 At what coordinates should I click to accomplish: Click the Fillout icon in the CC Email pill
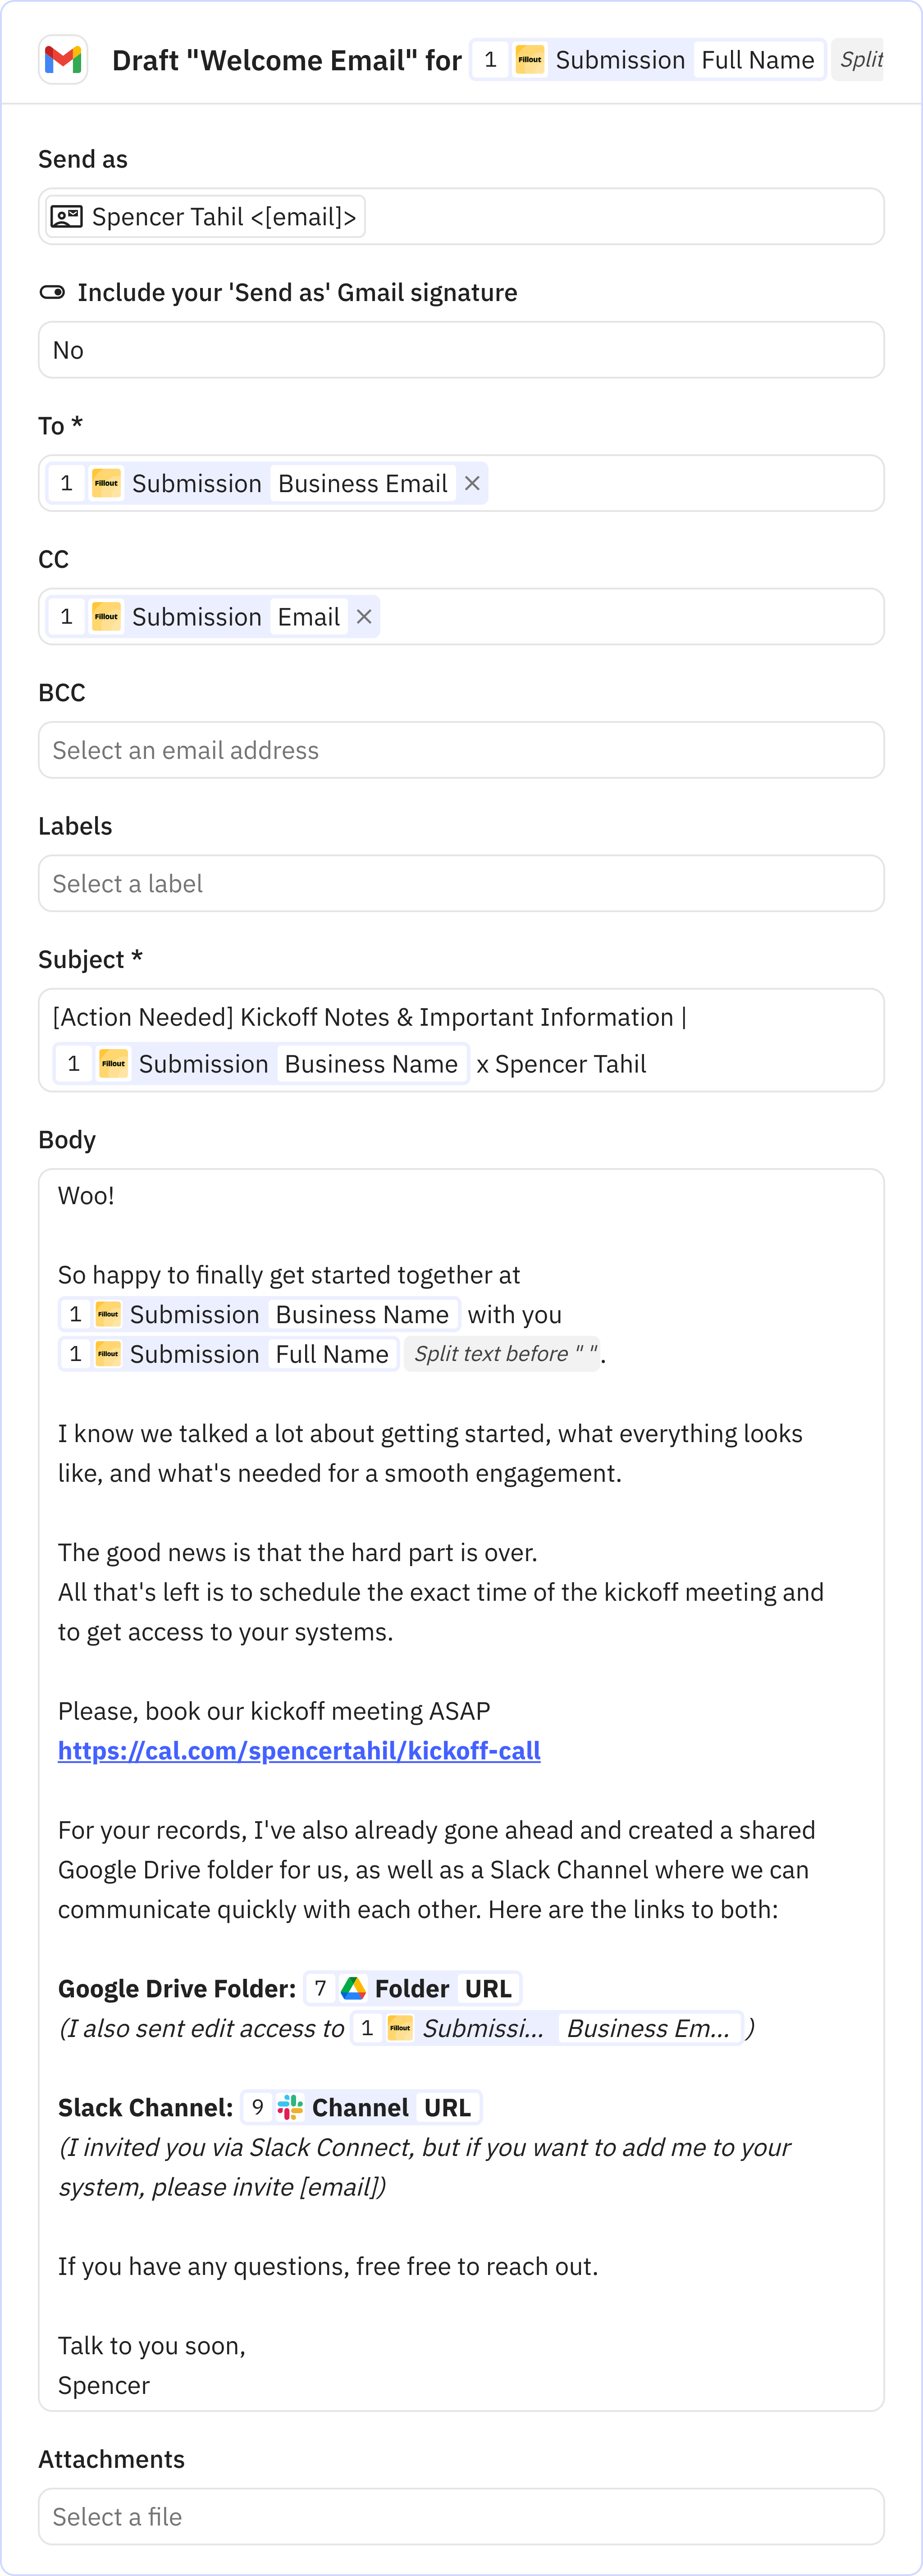106,617
